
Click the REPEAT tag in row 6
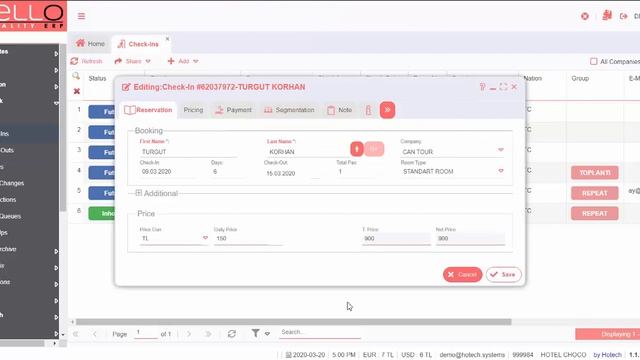595,213
